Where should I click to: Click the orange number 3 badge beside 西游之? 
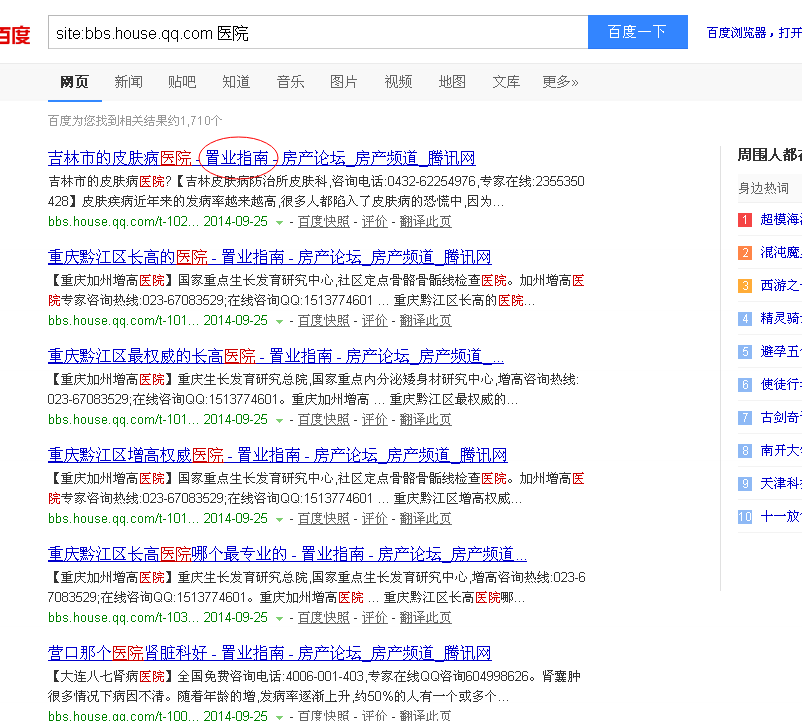[744, 287]
